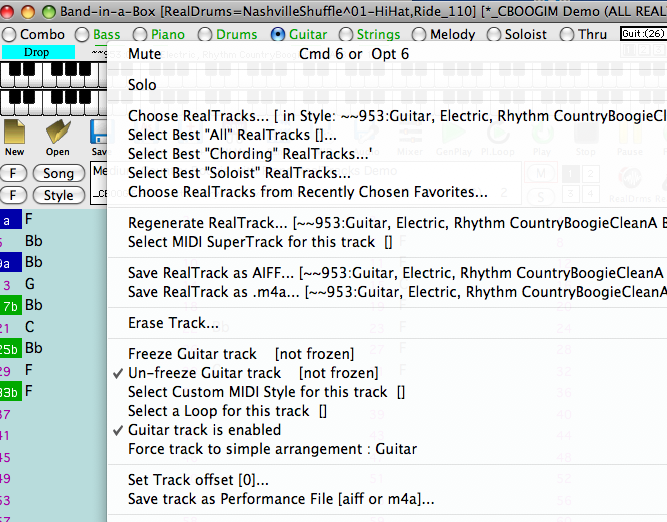Toggle Un-freeze Guitar track checked entry

(x=387, y=373)
